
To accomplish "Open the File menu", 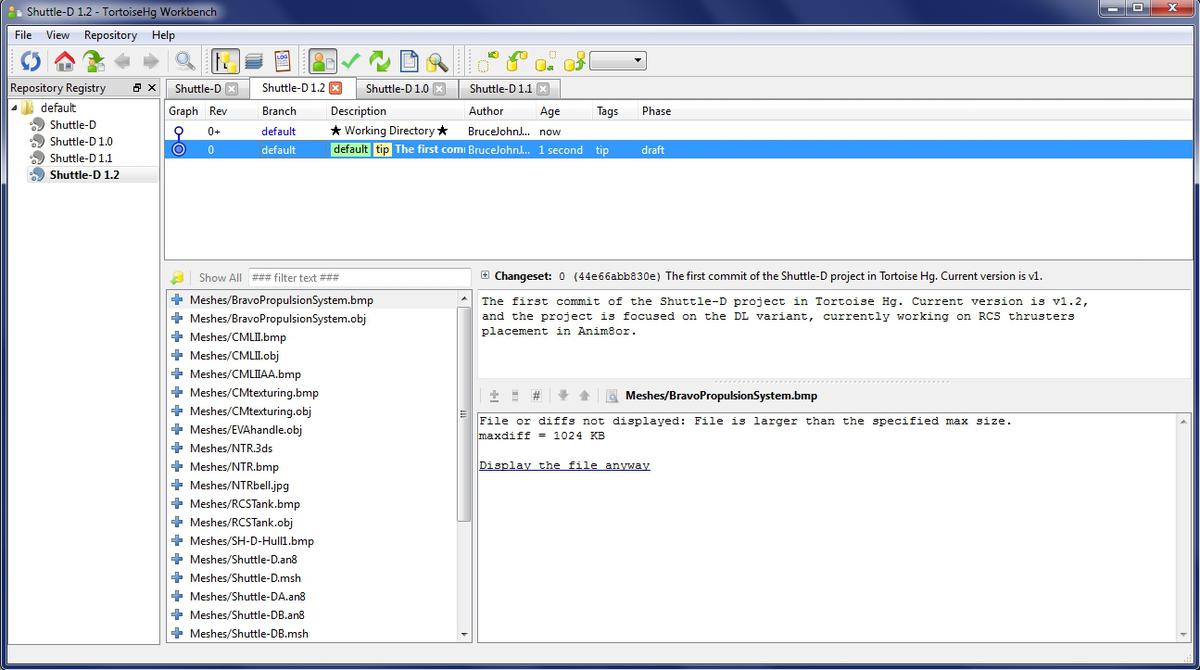I will 23,35.
